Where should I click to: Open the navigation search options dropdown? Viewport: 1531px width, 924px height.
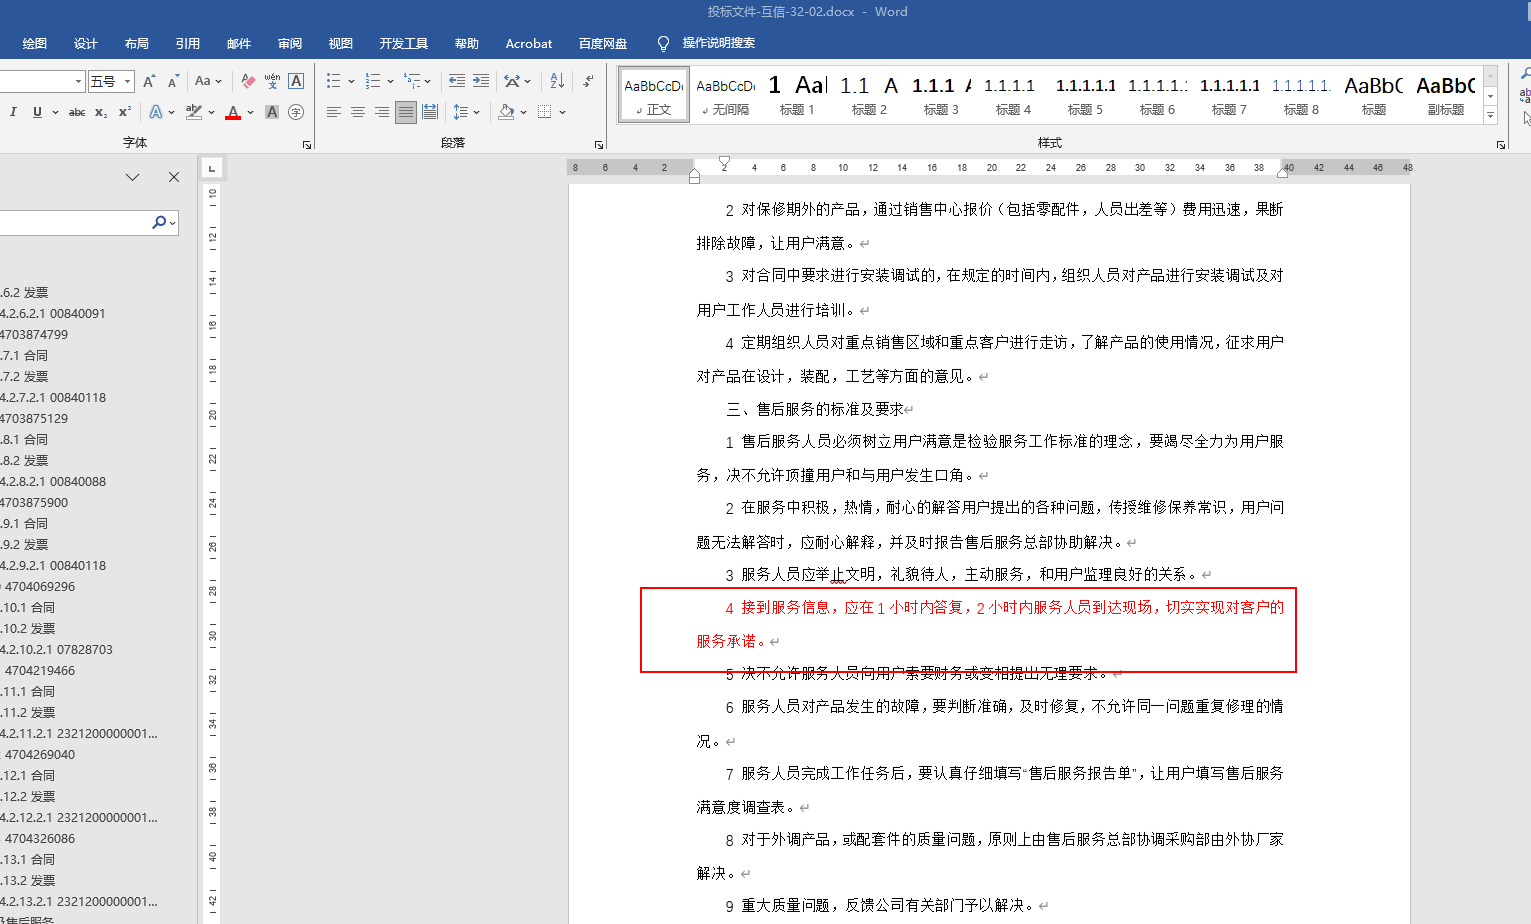[x=173, y=223]
